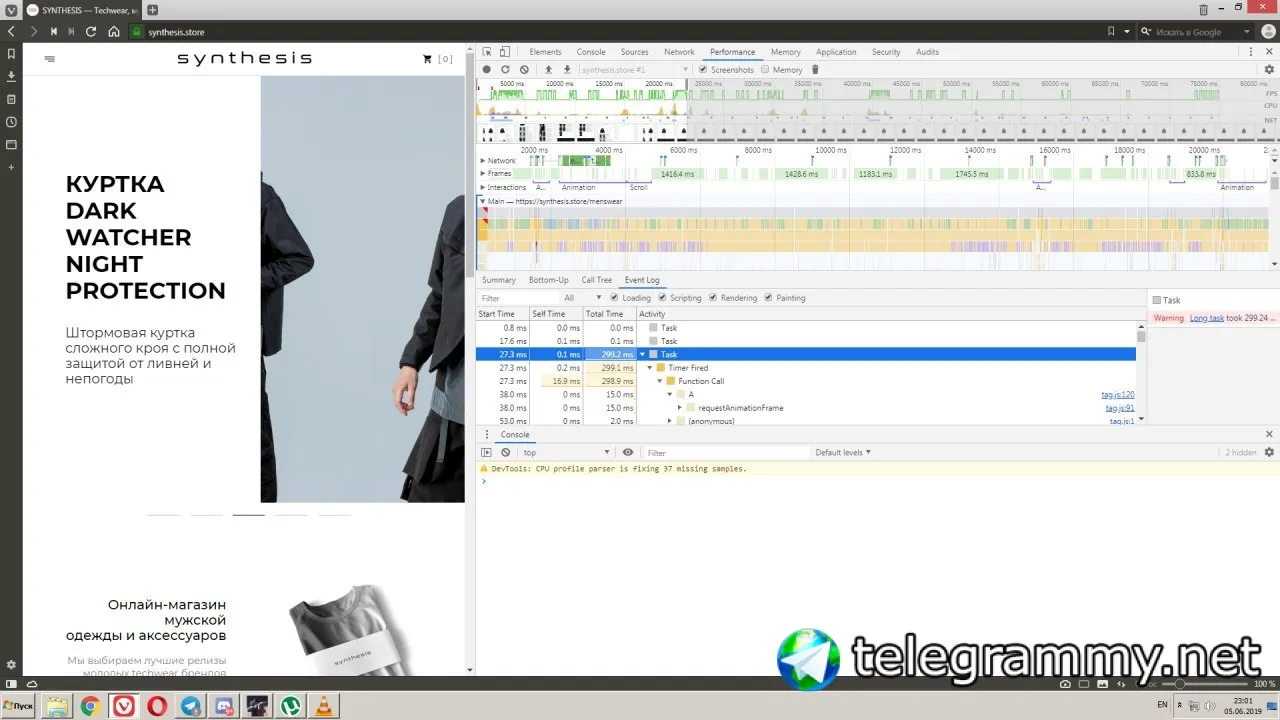Enable the Memory checkbox
The height and width of the screenshot is (720, 1280).
(x=765, y=70)
